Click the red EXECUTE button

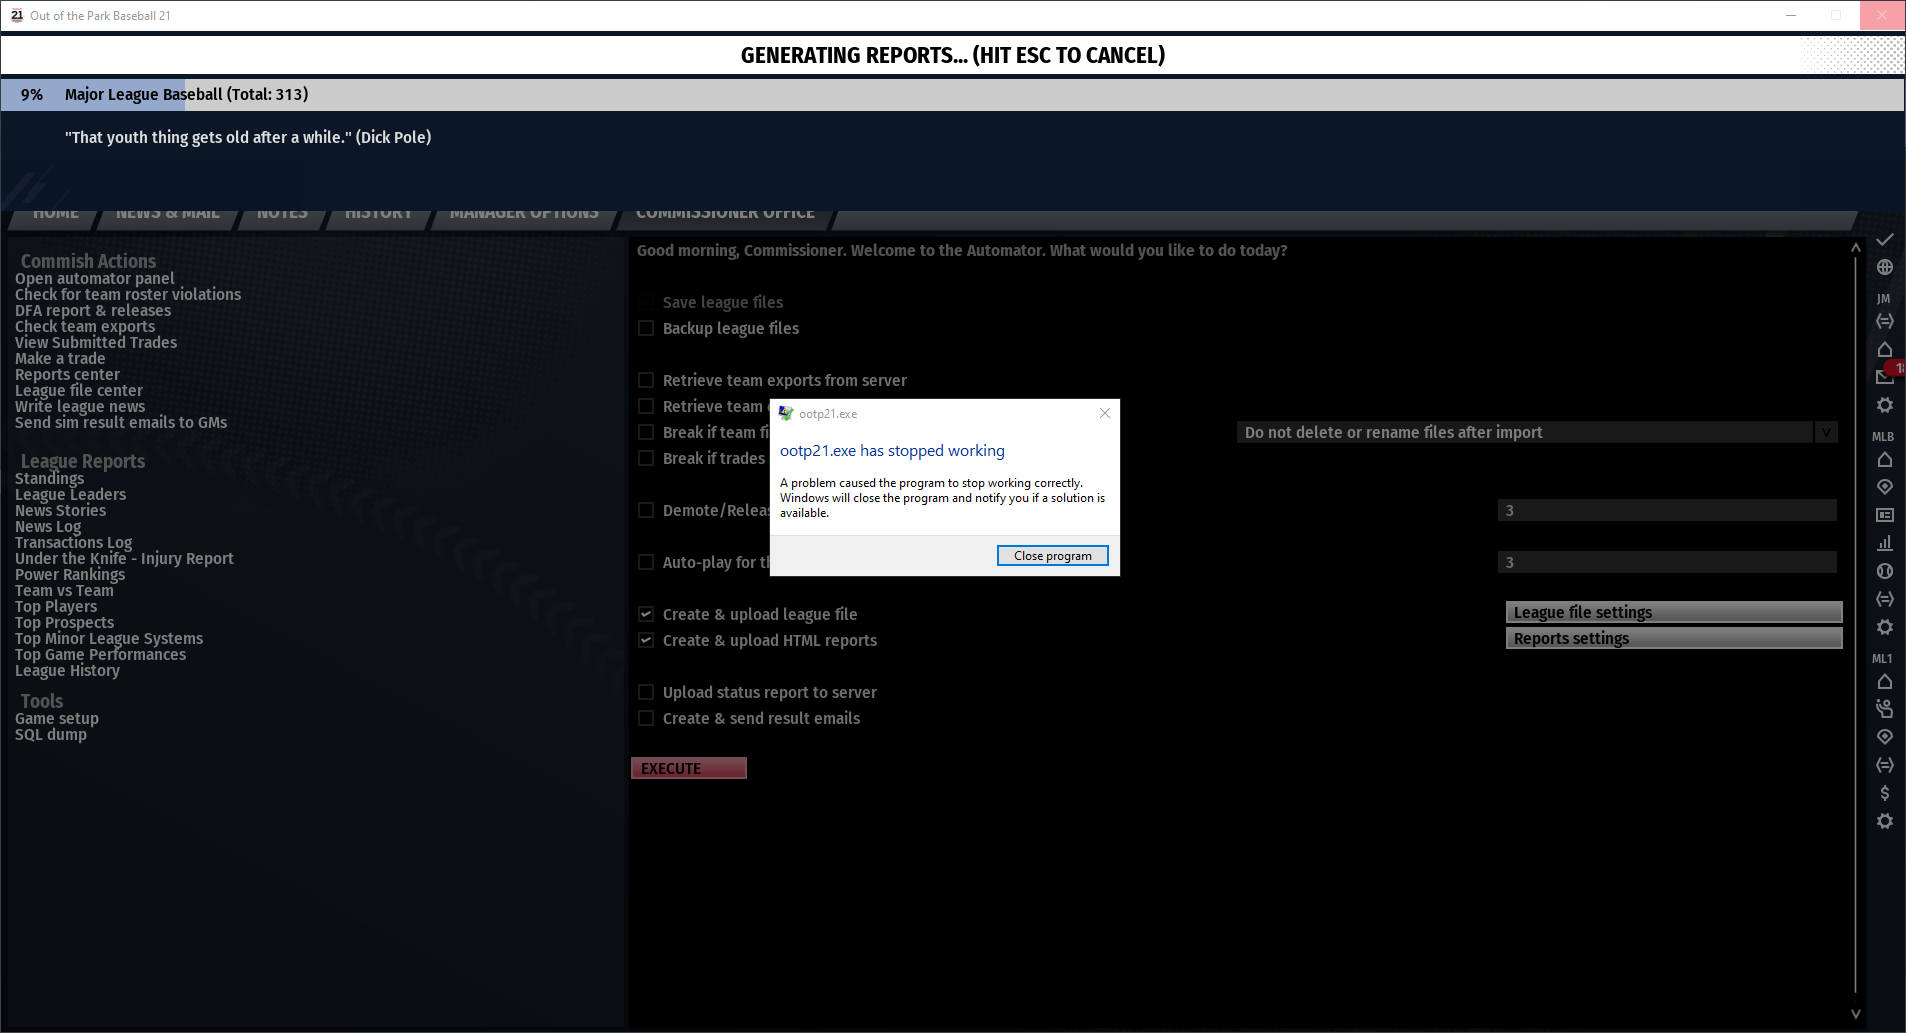[689, 768]
